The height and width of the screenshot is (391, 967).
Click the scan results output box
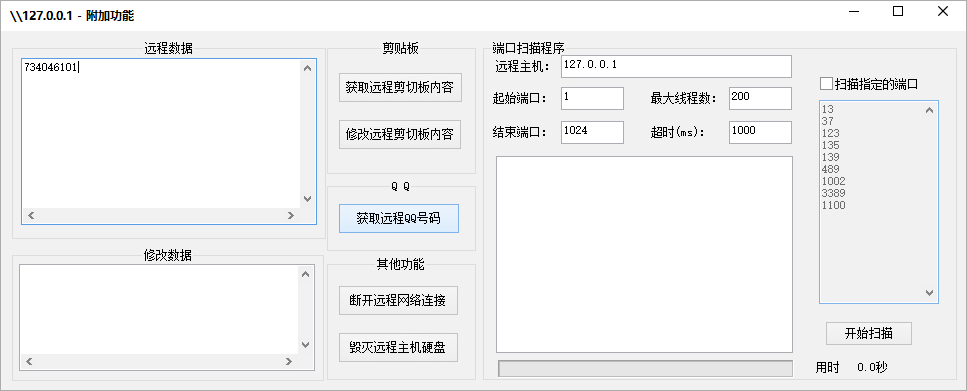coord(644,254)
